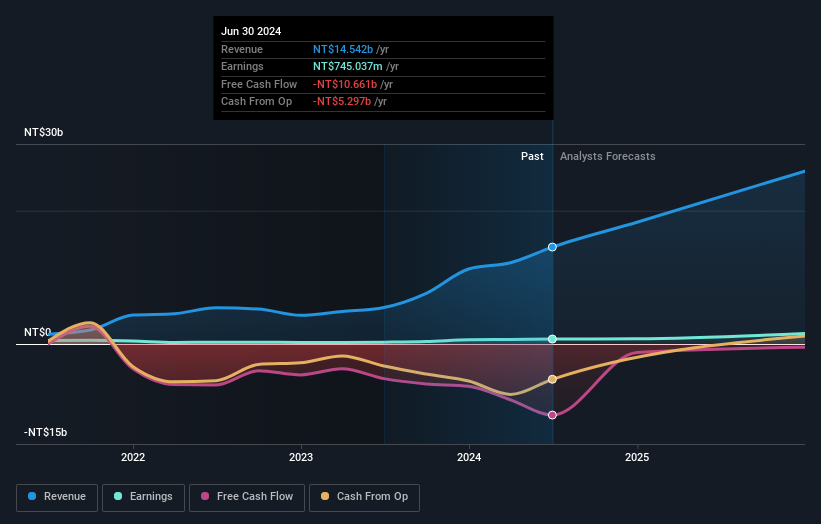Click the 2022 x-axis label
Image resolution: width=821 pixels, height=524 pixels.
click(x=133, y=457)
